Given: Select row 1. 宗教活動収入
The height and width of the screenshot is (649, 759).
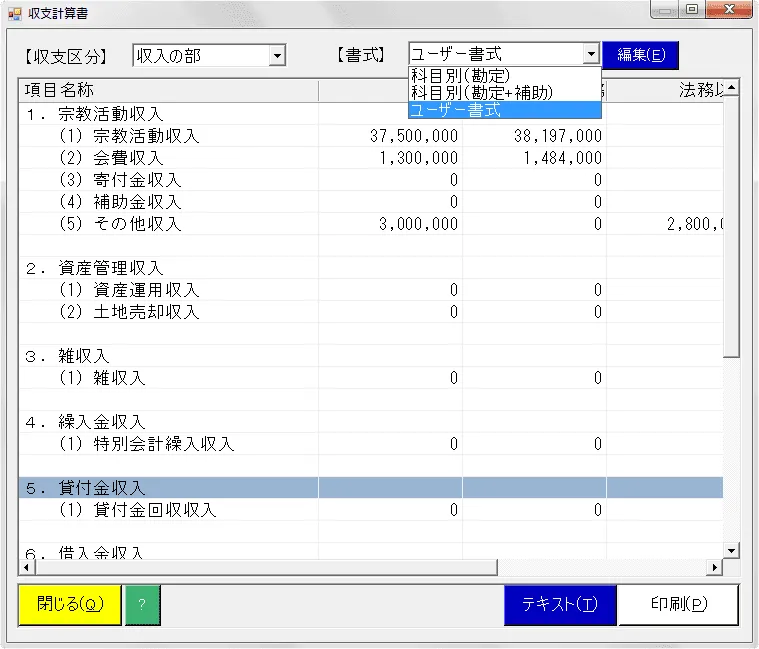Looking at the screenshot, I should click(x=371, y=114).
